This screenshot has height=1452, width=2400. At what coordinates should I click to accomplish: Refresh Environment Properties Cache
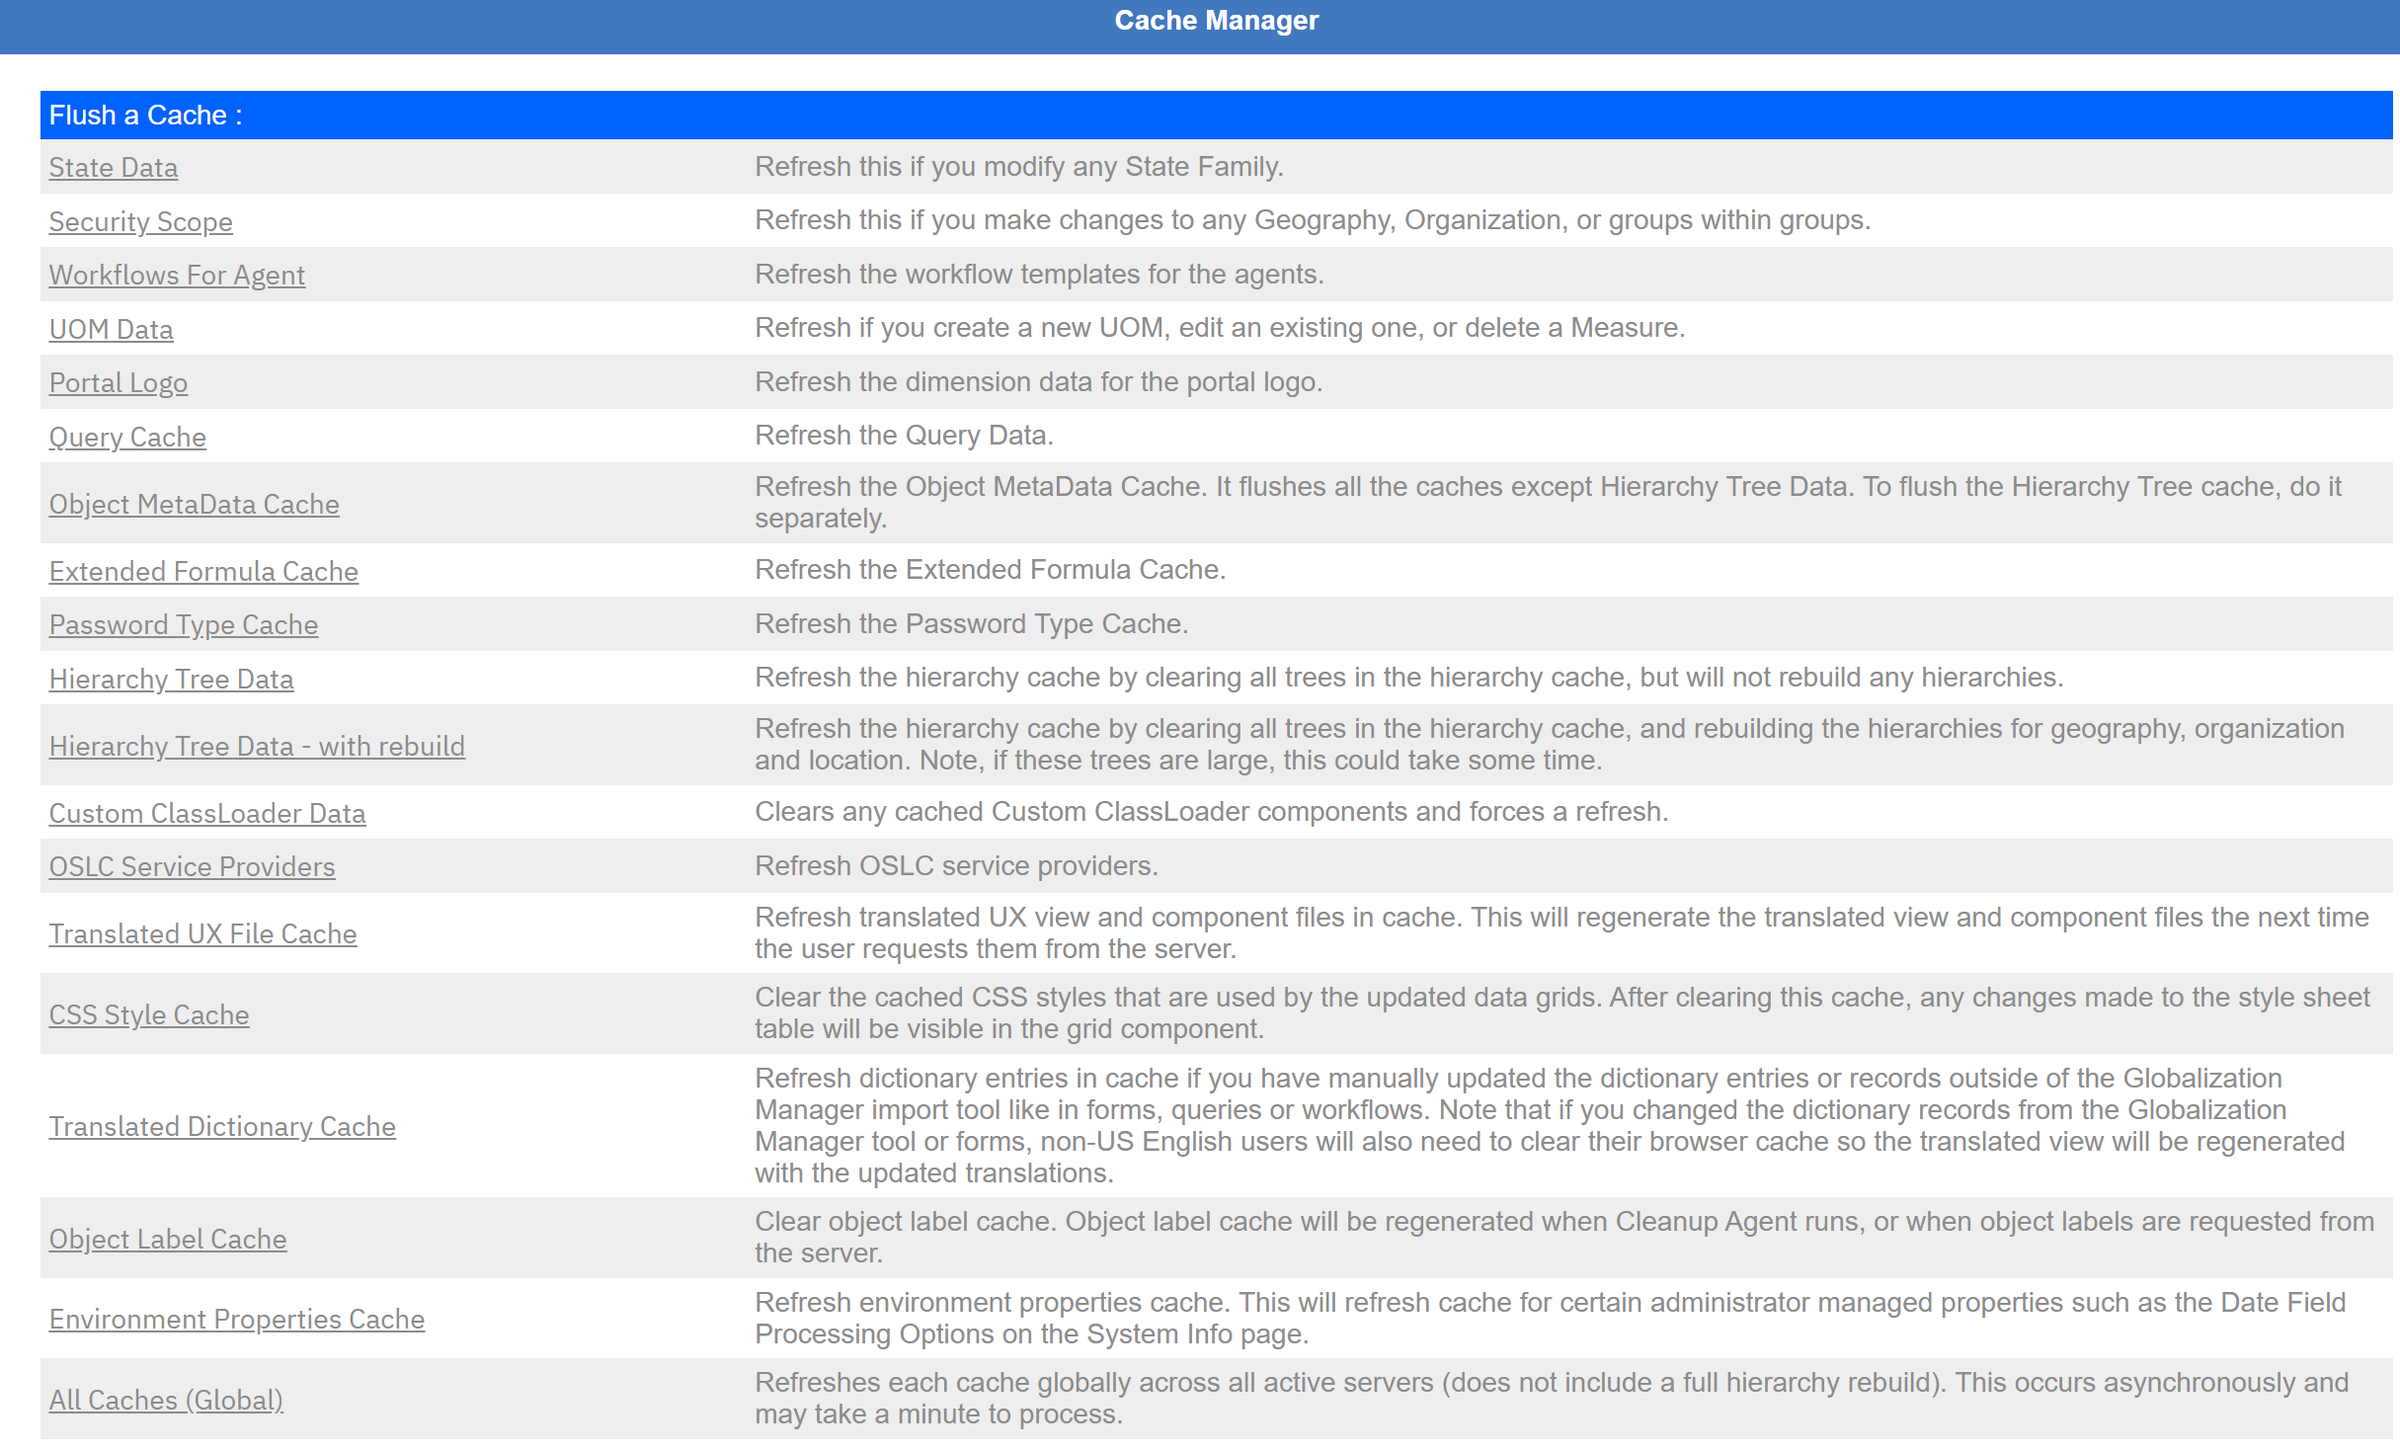[237, 1319]
